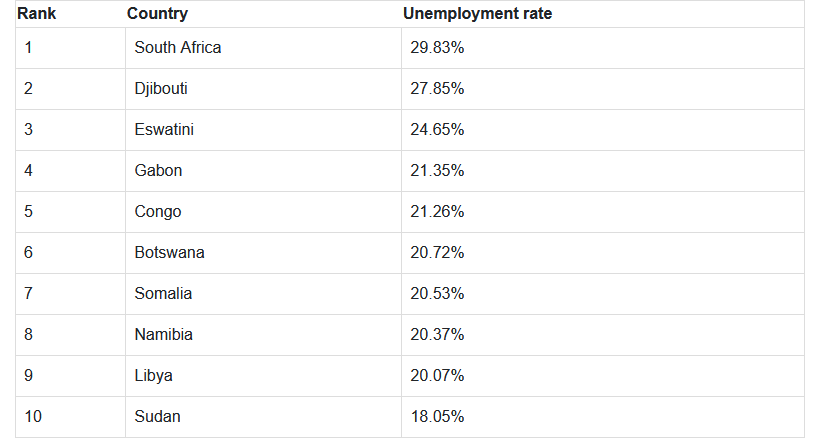This screenshot has height=442, width=821.
Task: Click the Rank column header
Action: pos(36,14)
